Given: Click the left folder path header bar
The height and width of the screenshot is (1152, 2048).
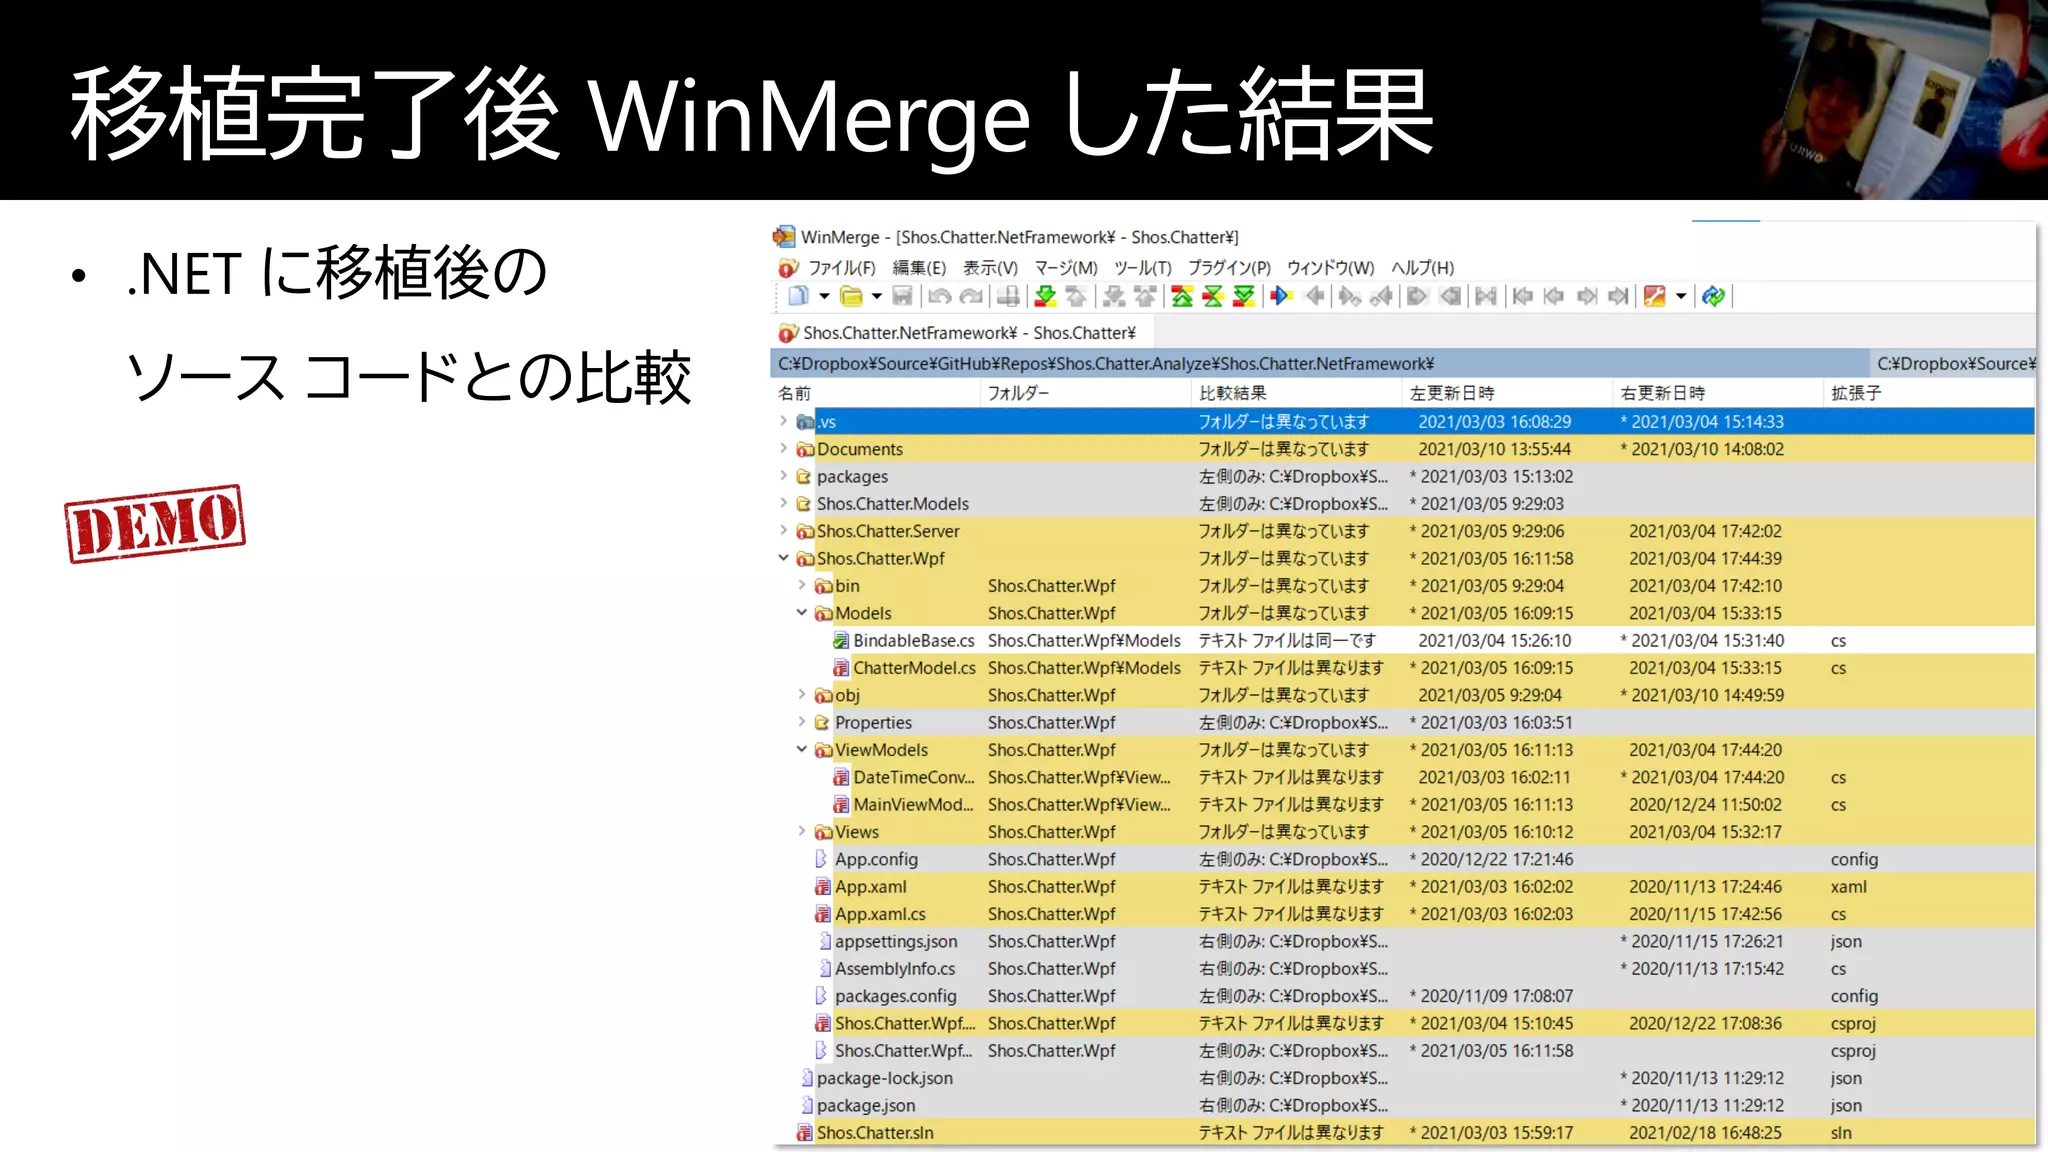Looking at the screenshot, I should click(1320, 363).
